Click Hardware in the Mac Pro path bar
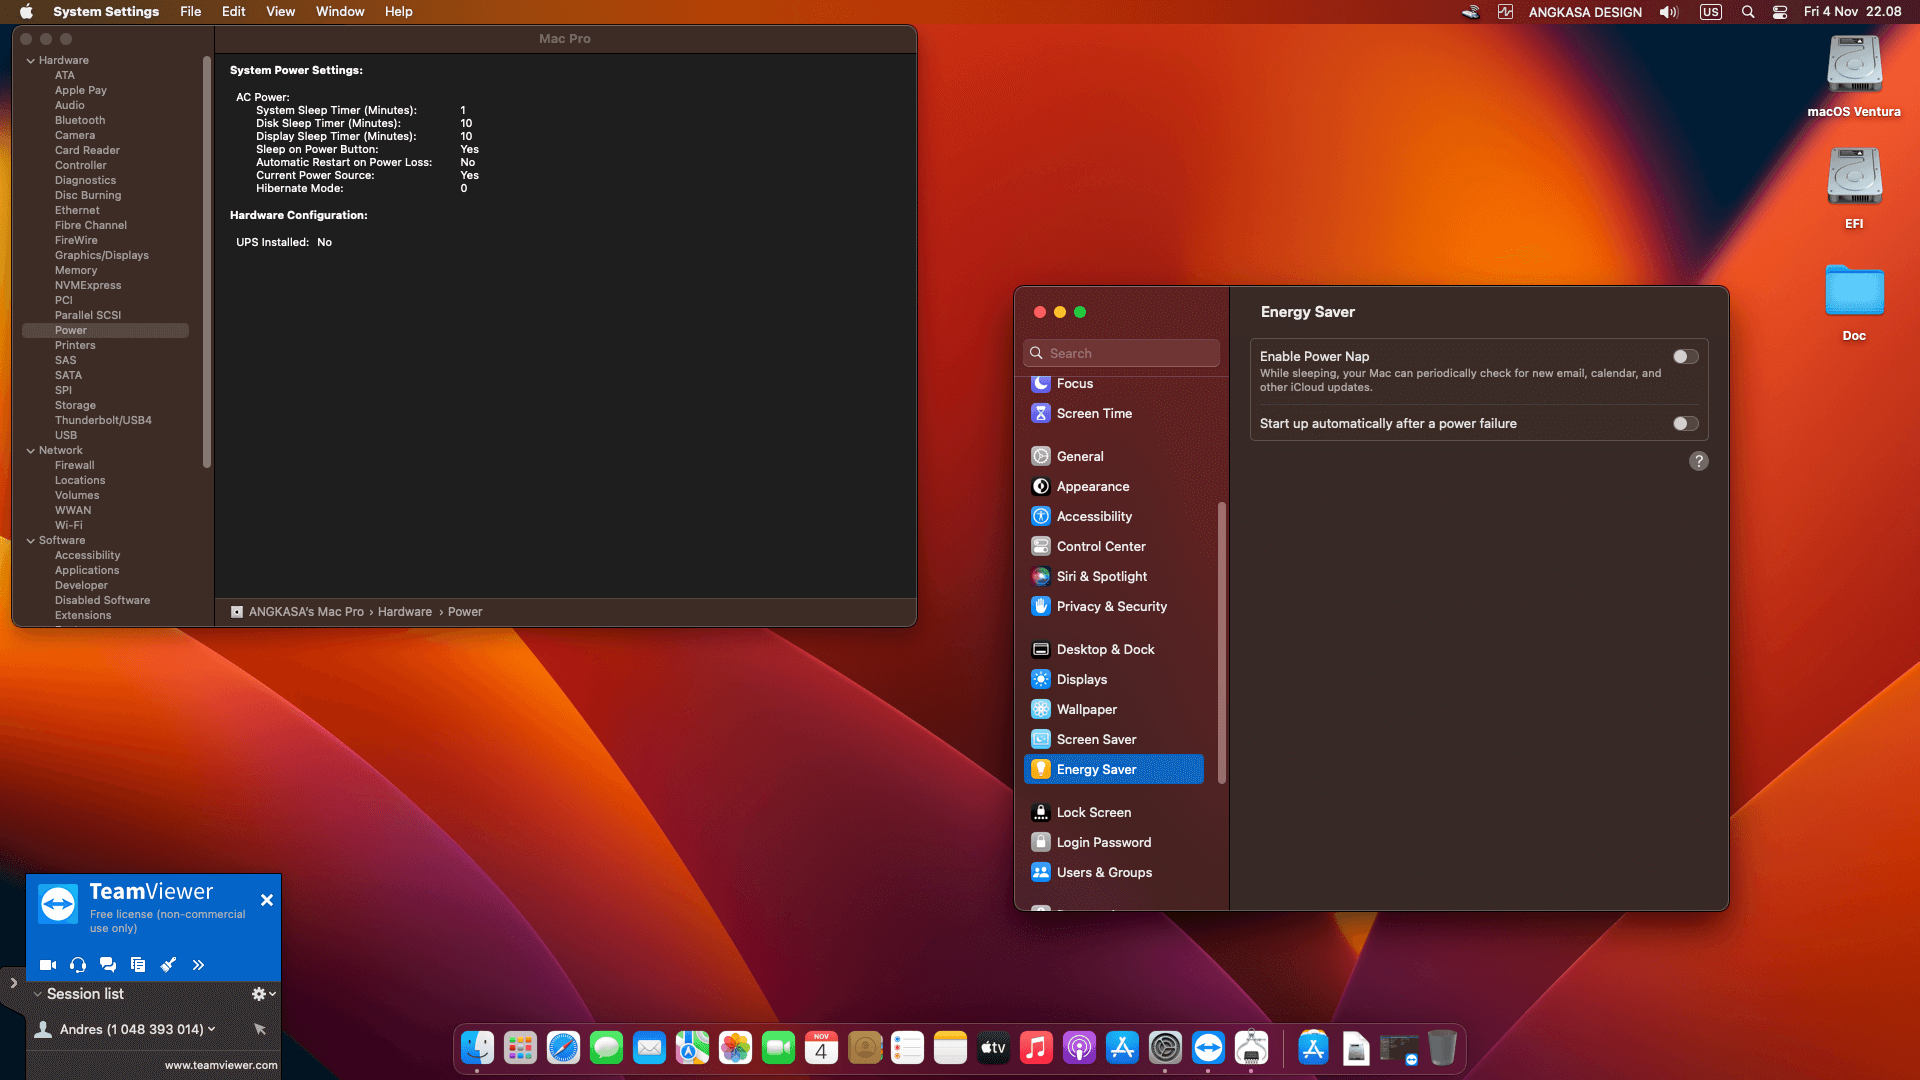The width and height of the screenshot is (1920, 1080). coord(405,612)
